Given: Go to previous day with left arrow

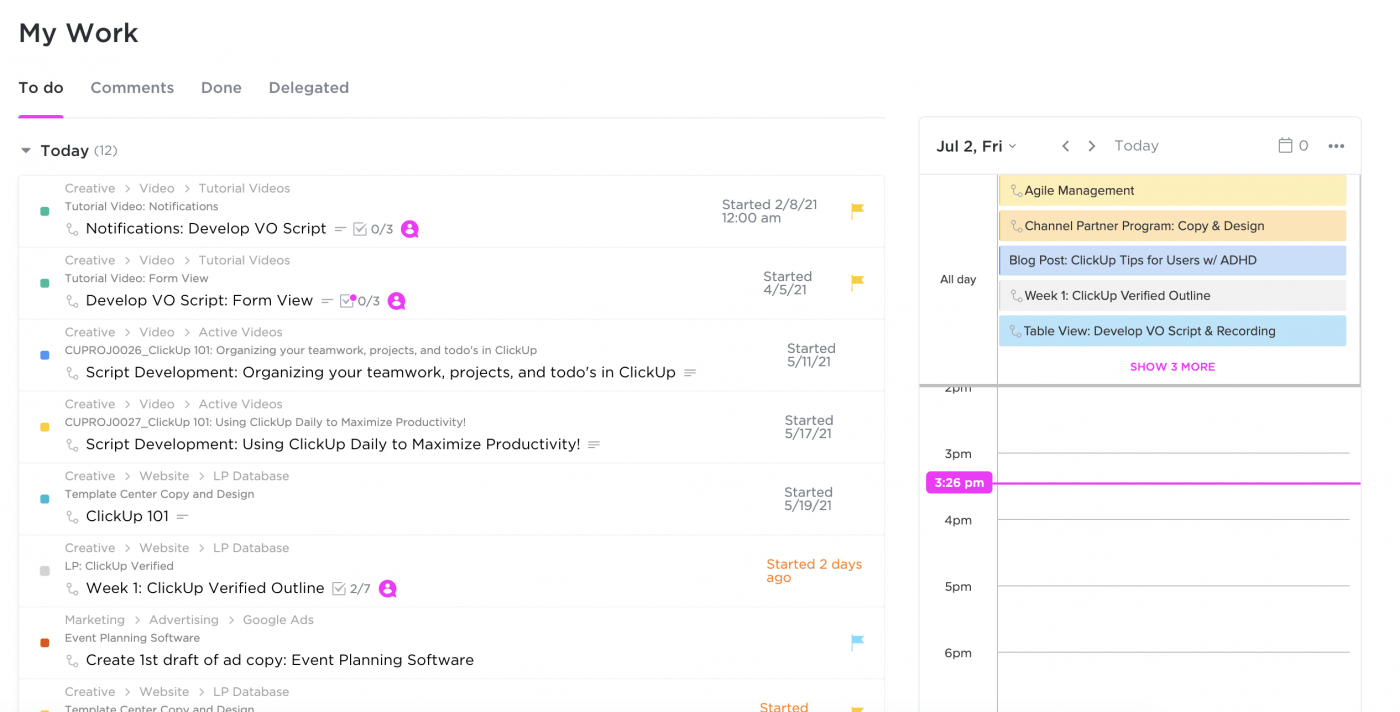Looking at the screenshot, I should 1066,146.
